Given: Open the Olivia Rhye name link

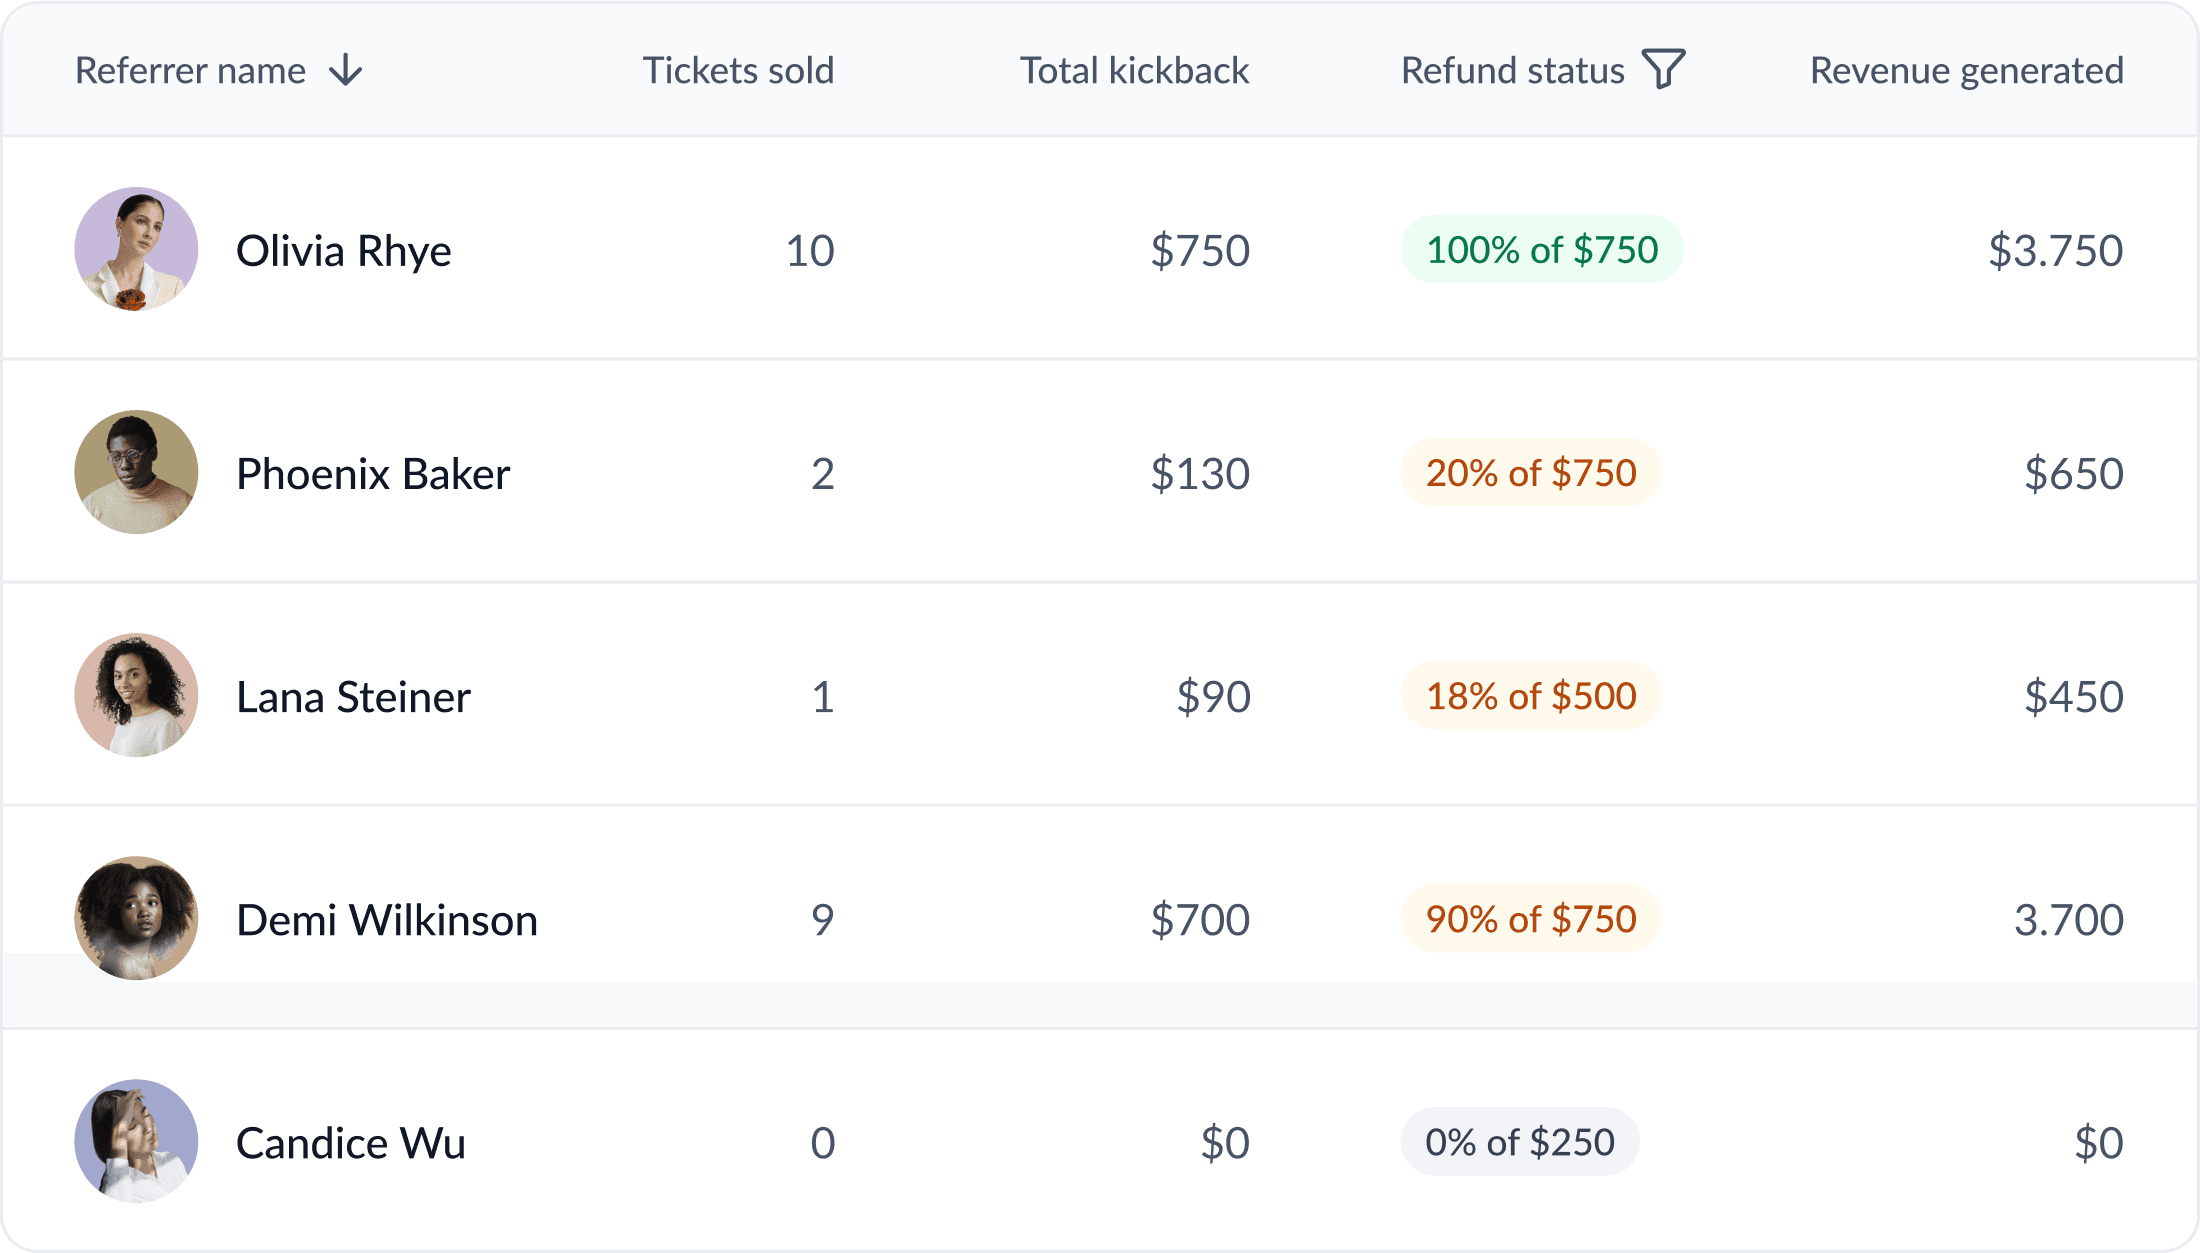Looking at the screenshot, I should [x=343, y=251].
